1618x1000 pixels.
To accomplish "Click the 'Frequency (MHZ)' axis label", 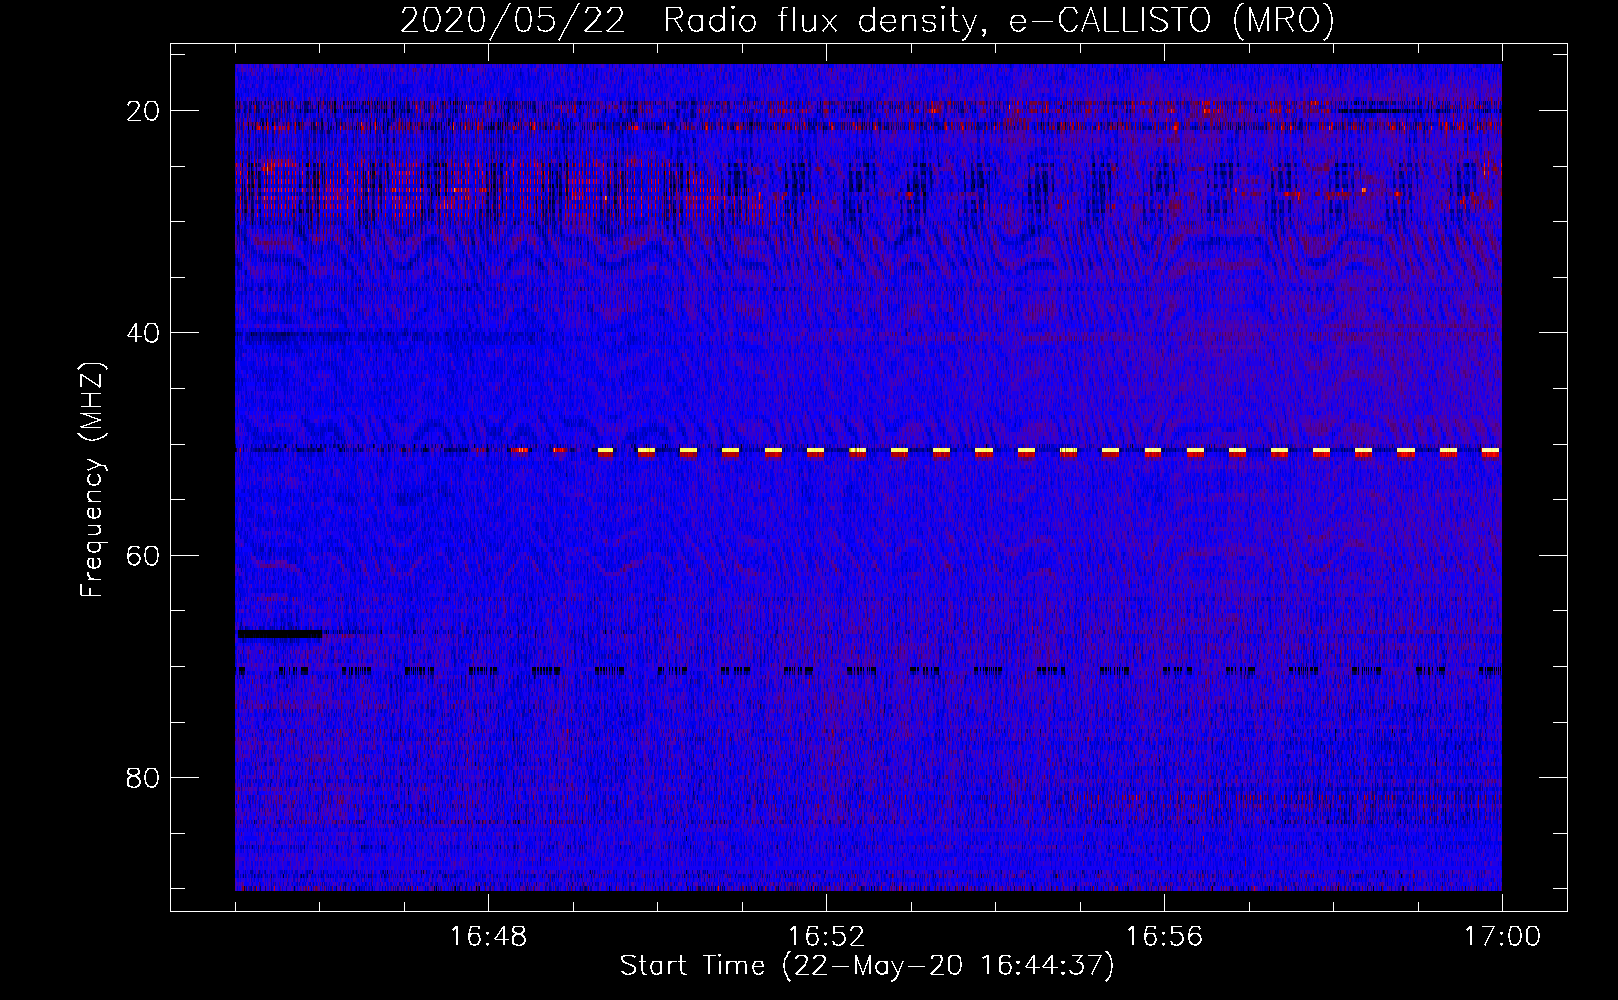I will point(92,479).
